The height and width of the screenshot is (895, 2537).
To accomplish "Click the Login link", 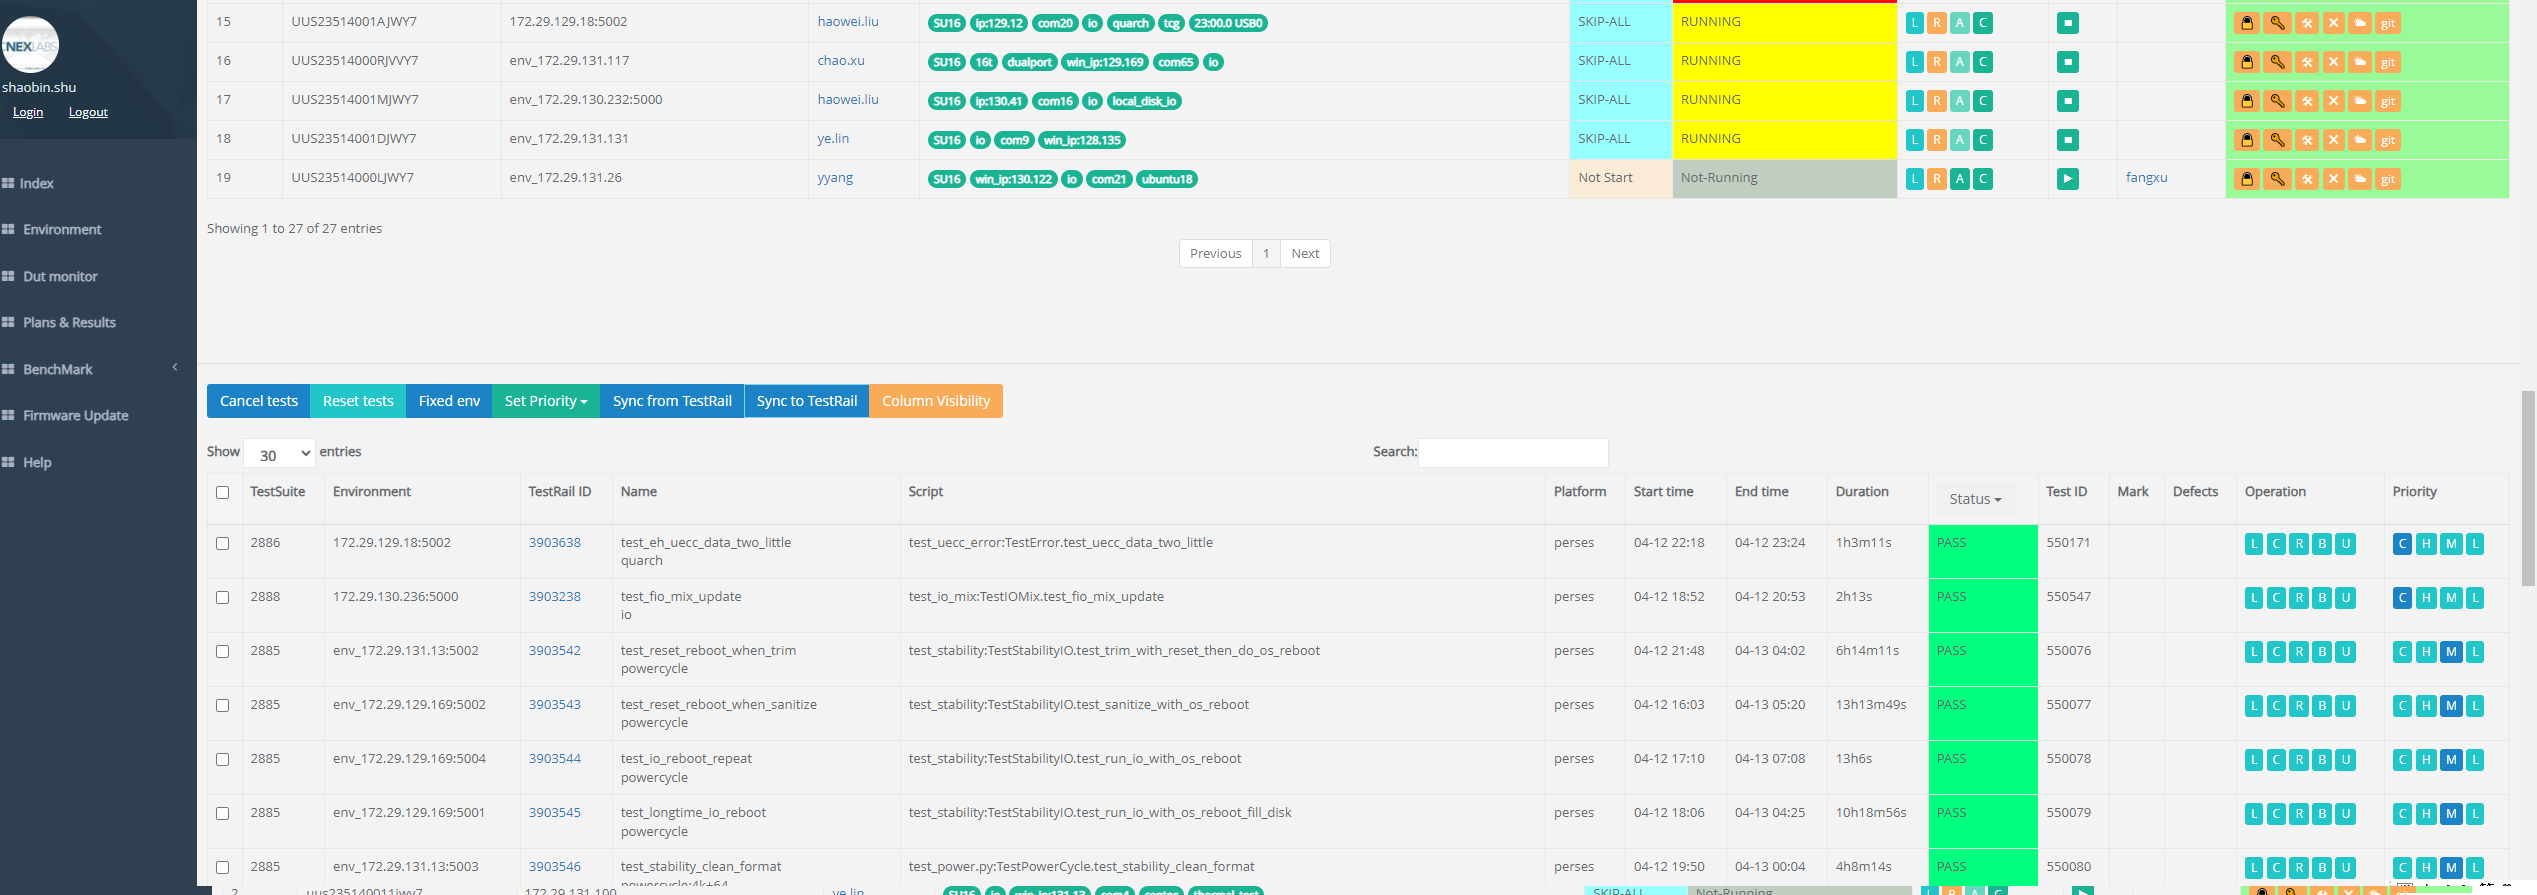I will tap(28, 112).
